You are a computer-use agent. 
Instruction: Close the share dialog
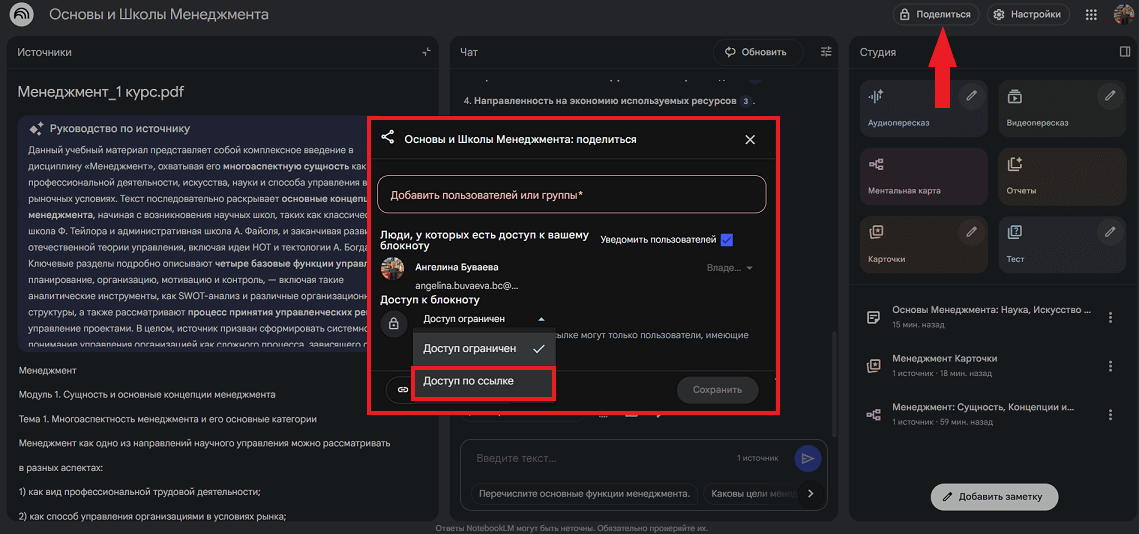[x=750, y=140]
